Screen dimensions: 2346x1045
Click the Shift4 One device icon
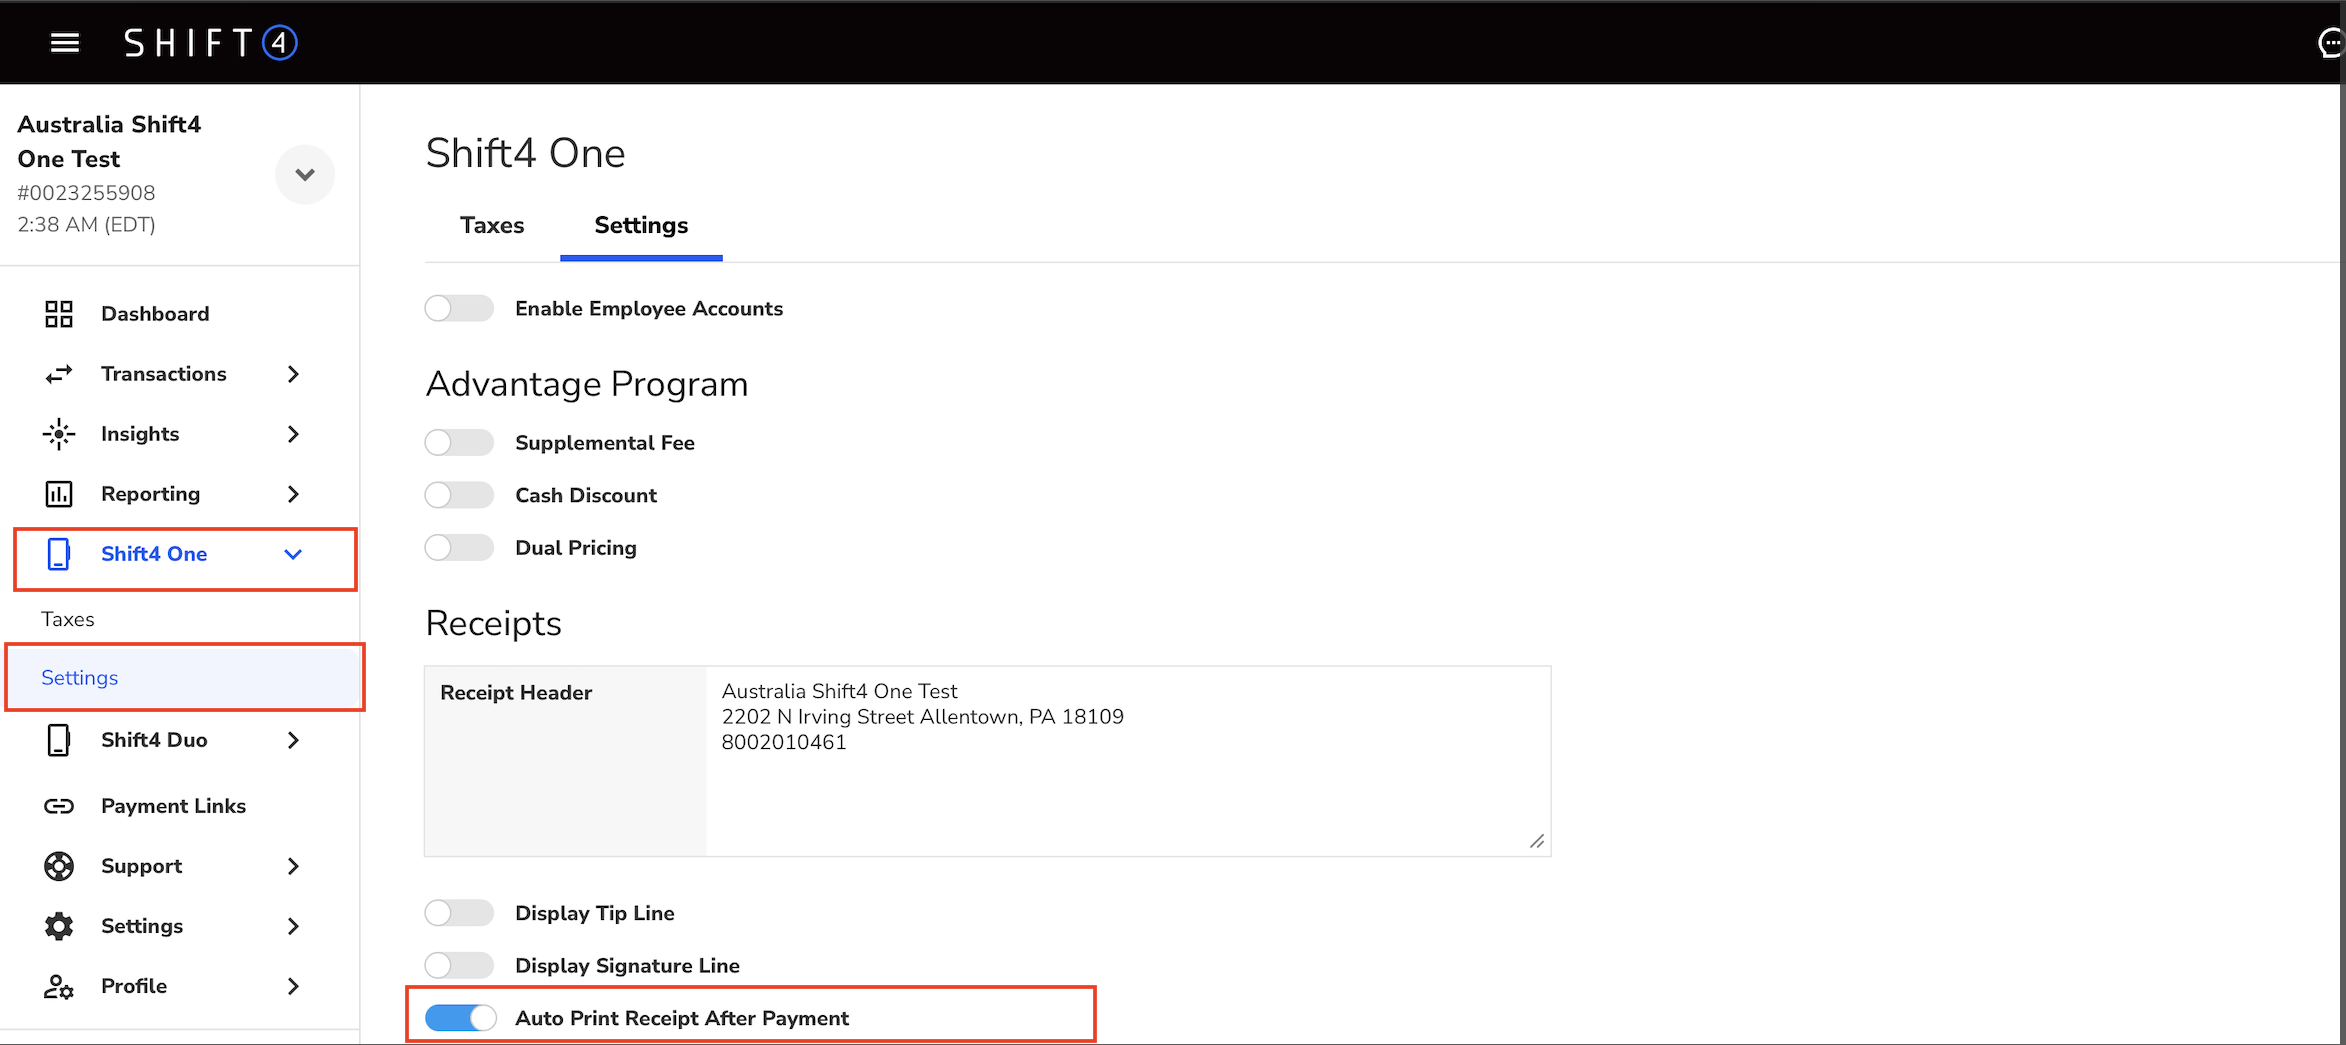pyautogui.click(x=59, y=554)
